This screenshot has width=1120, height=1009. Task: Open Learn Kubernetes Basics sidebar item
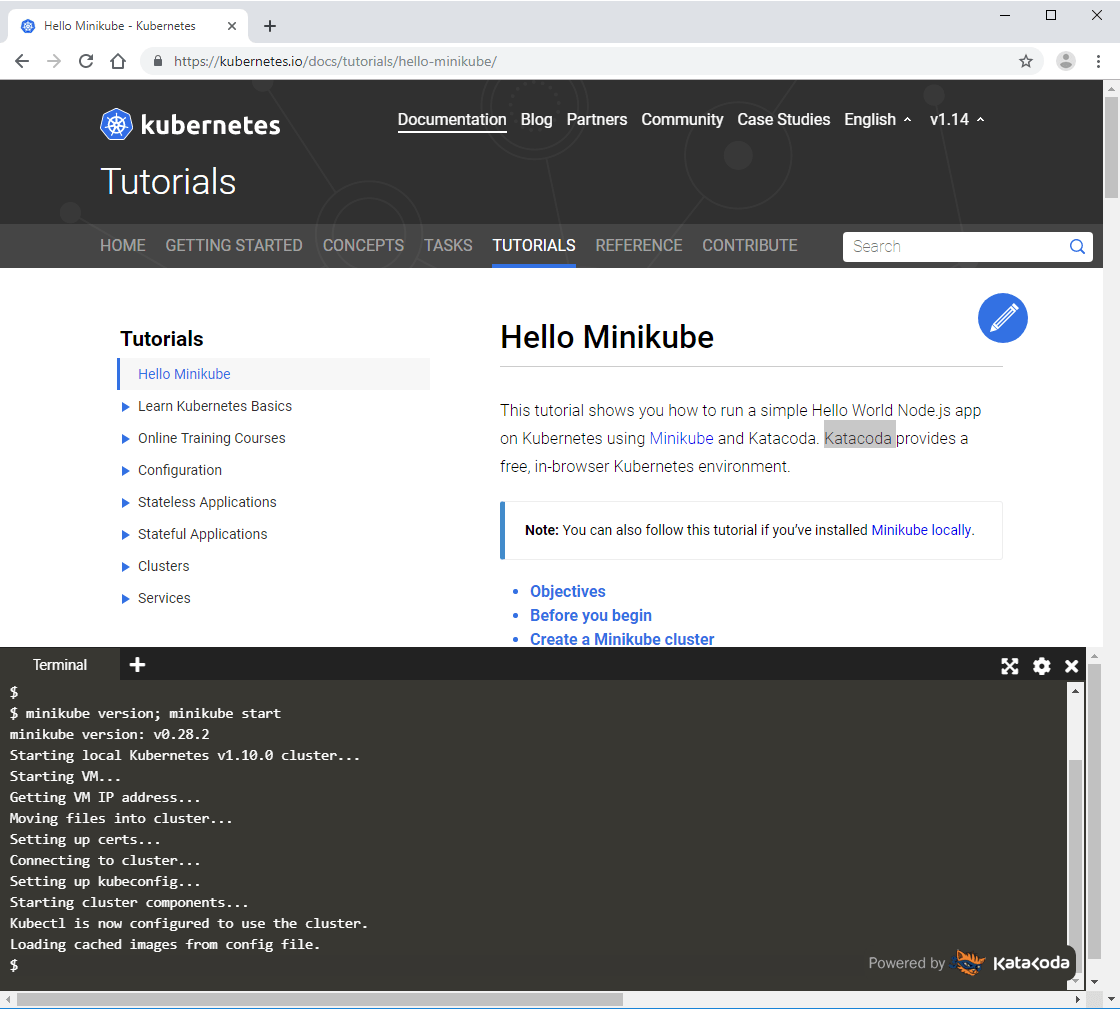click(x=215, y=406)
